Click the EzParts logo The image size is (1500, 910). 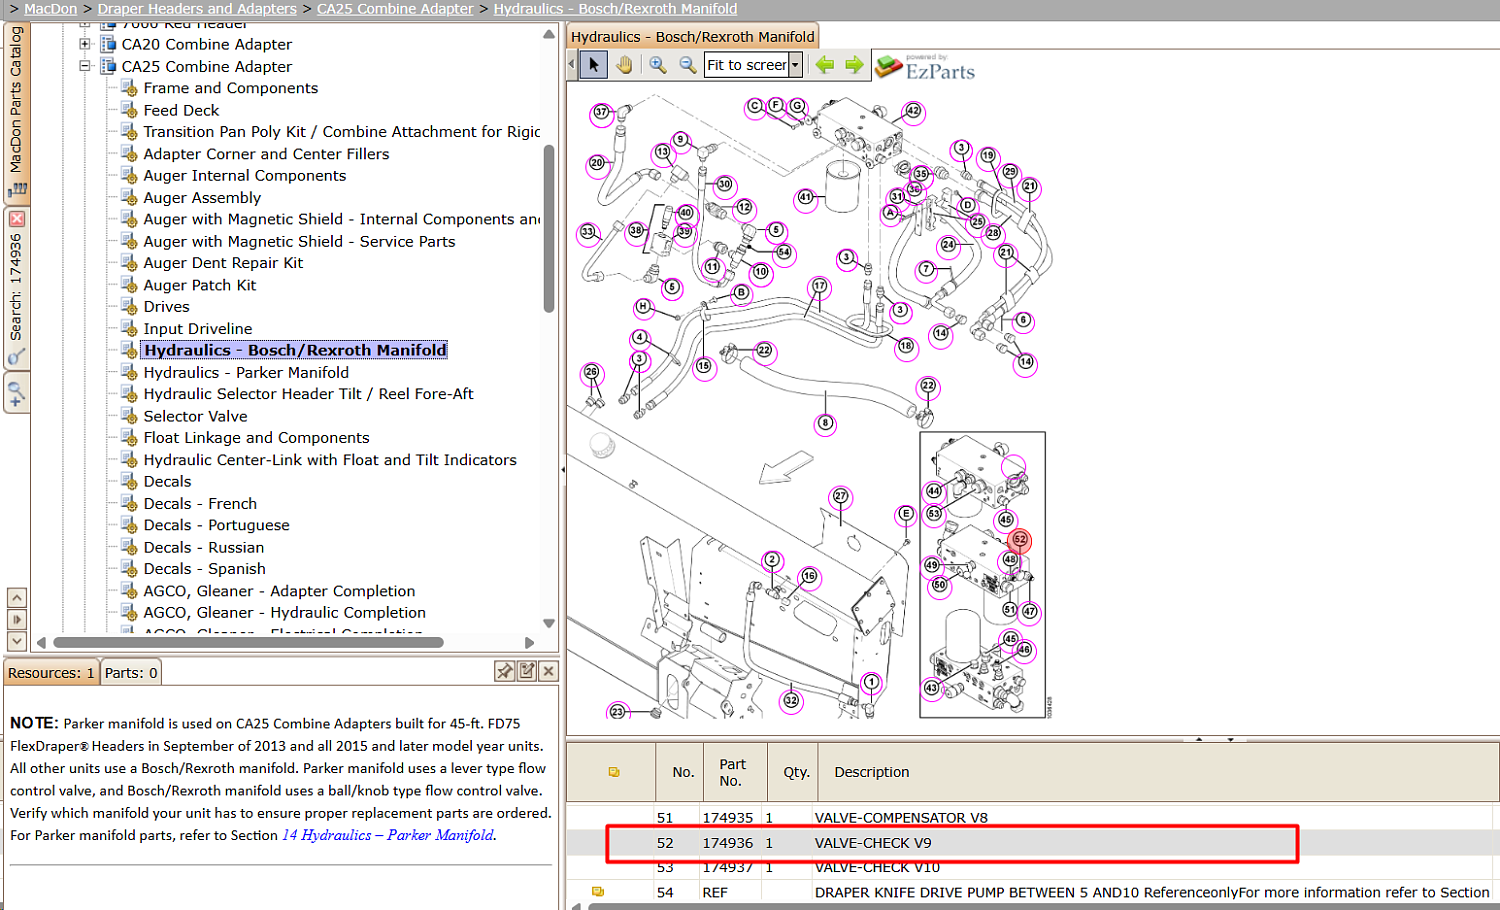[925, 67]
